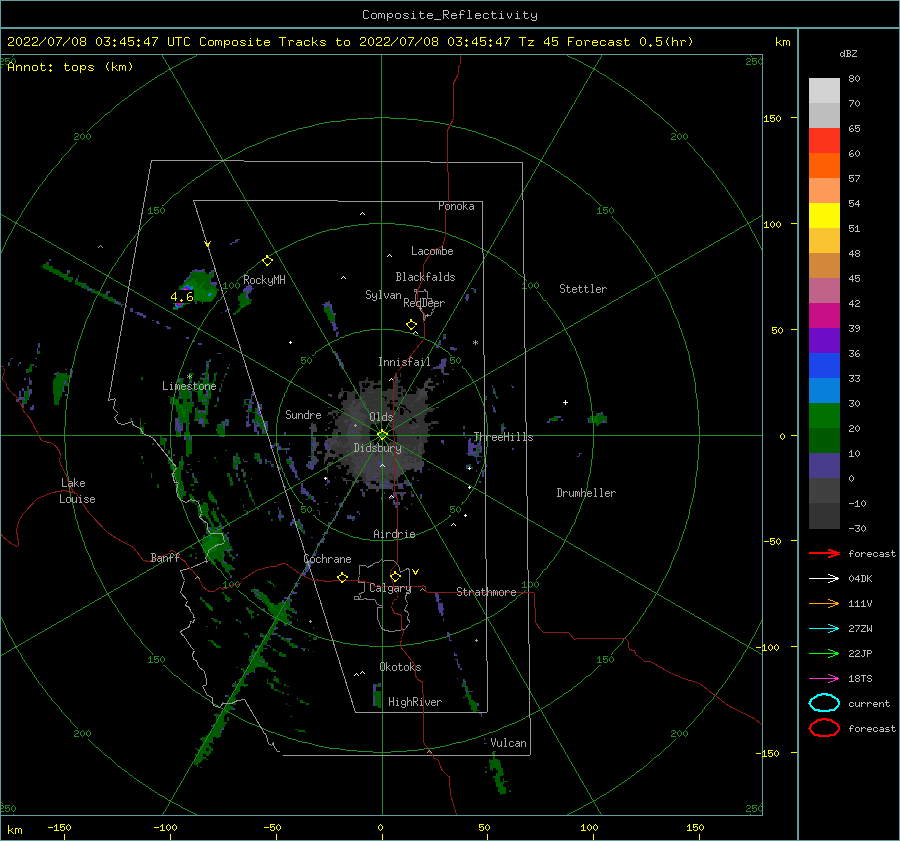900x841 pixels.
Task: Click the Limestone label
Action: [x=189, y=386]
